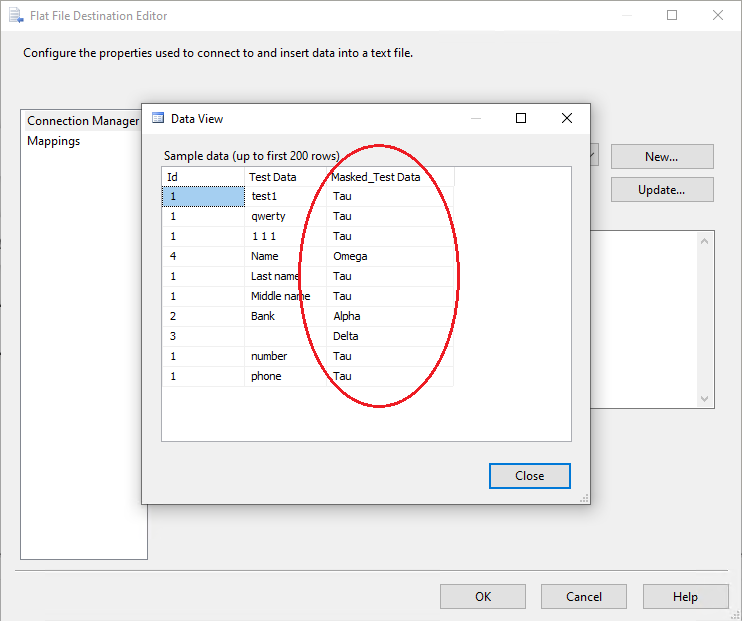Screen dimensions: 742x621
Task: Click the Close button in Data View
Action: [x=529, y=476]
